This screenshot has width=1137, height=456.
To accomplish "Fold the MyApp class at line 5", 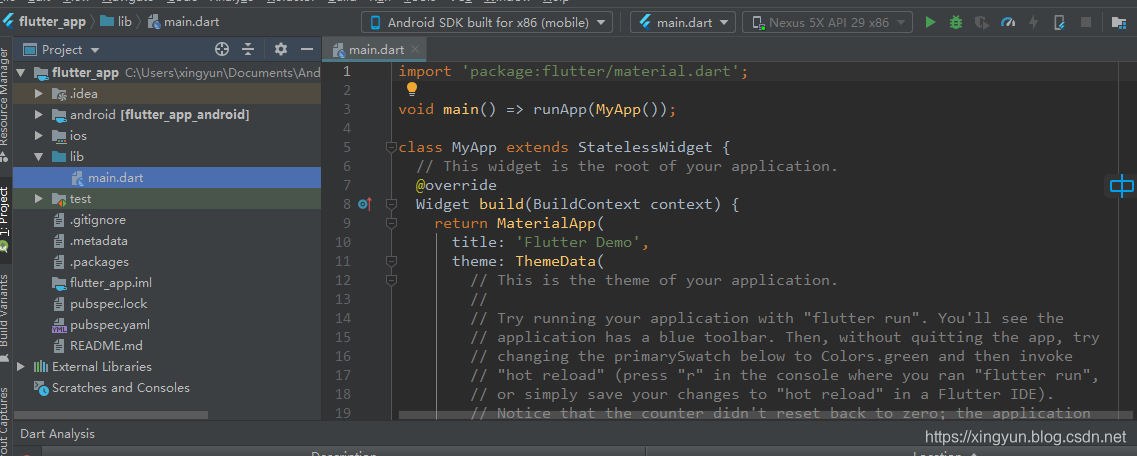I will tap(392, 147).
